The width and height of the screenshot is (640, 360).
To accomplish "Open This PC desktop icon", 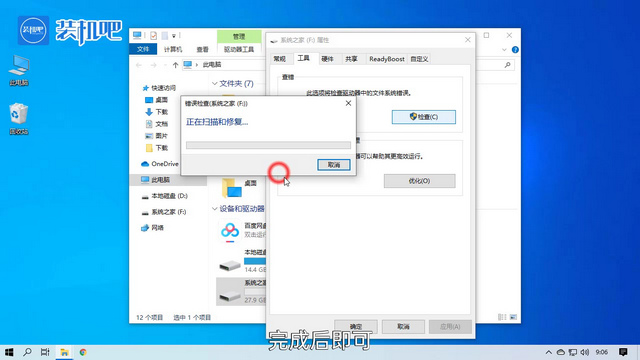I will 19,70.
